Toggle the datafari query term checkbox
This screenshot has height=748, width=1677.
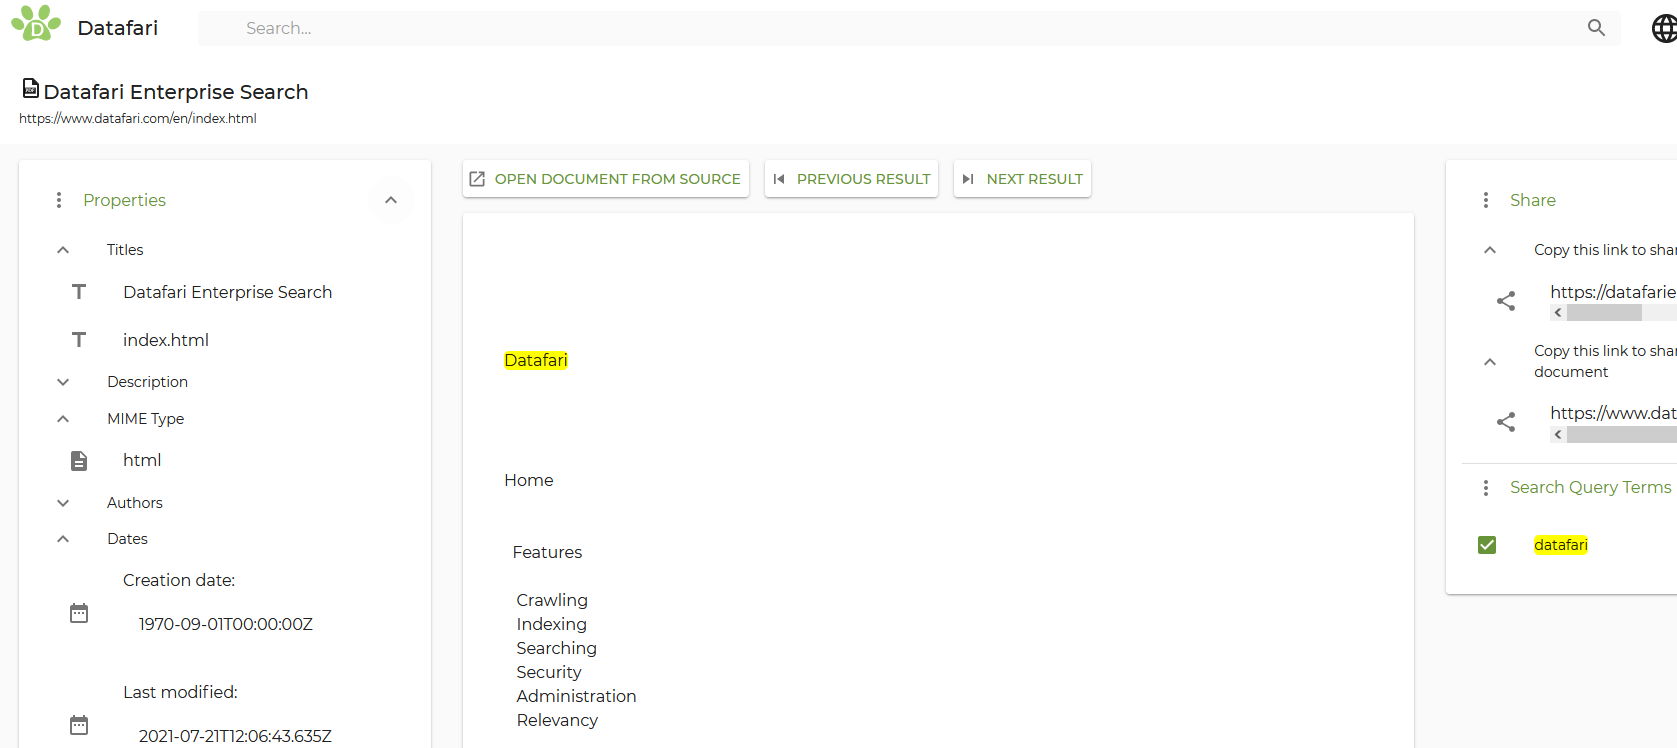[x=1487, y=545]
